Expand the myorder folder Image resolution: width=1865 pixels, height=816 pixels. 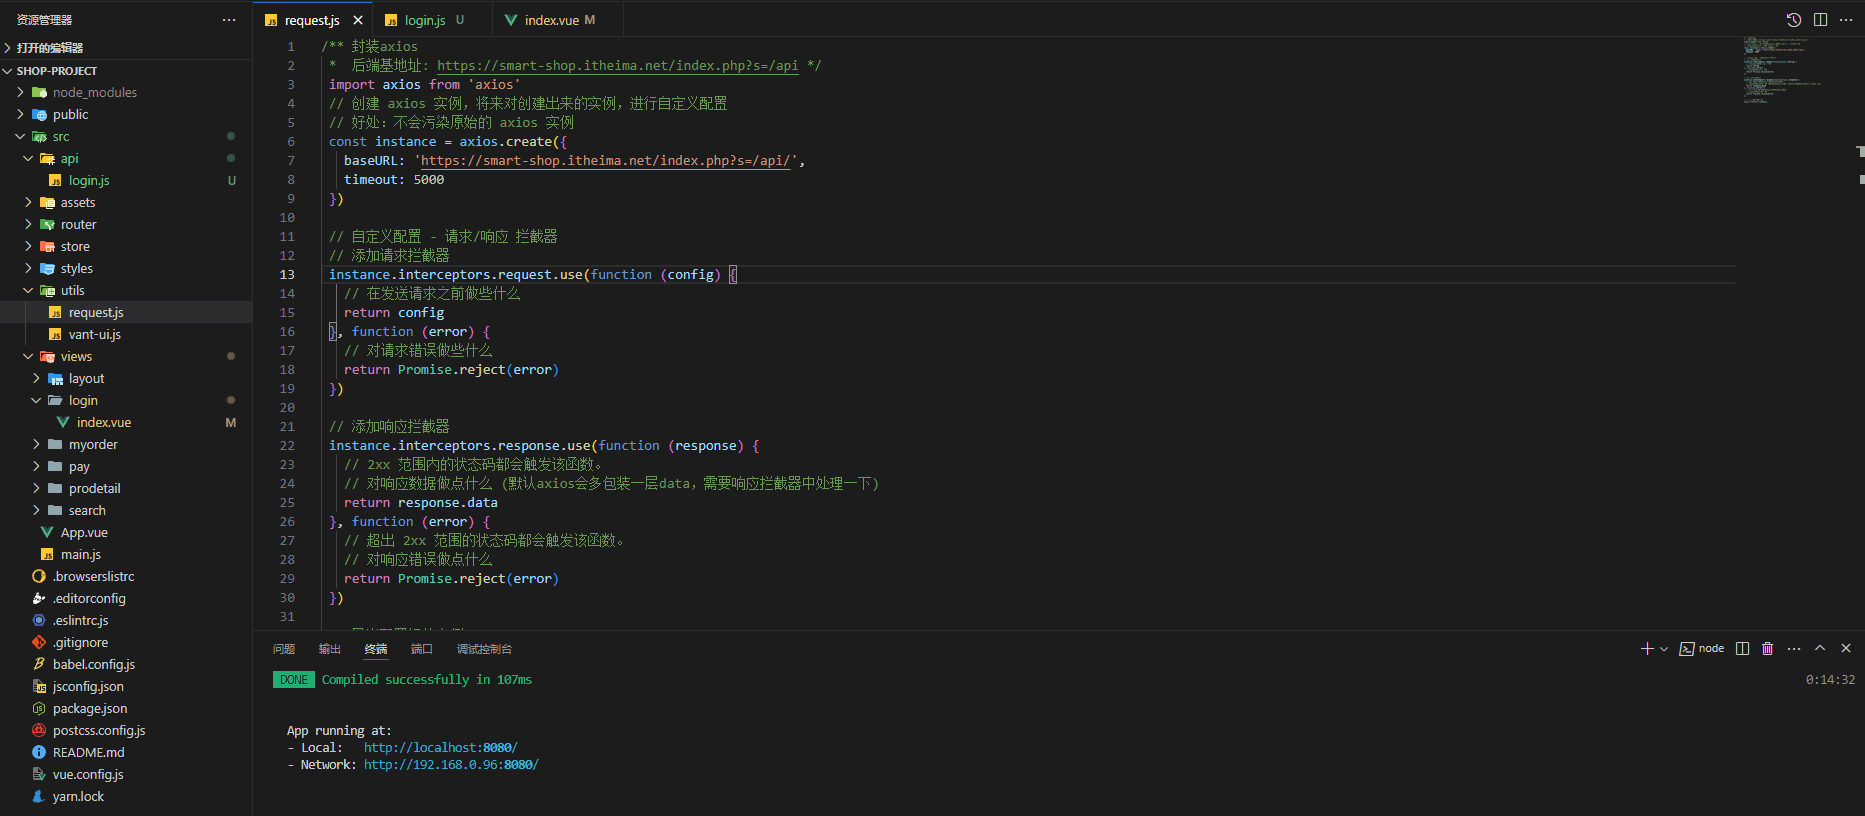(x=126, y=444)
